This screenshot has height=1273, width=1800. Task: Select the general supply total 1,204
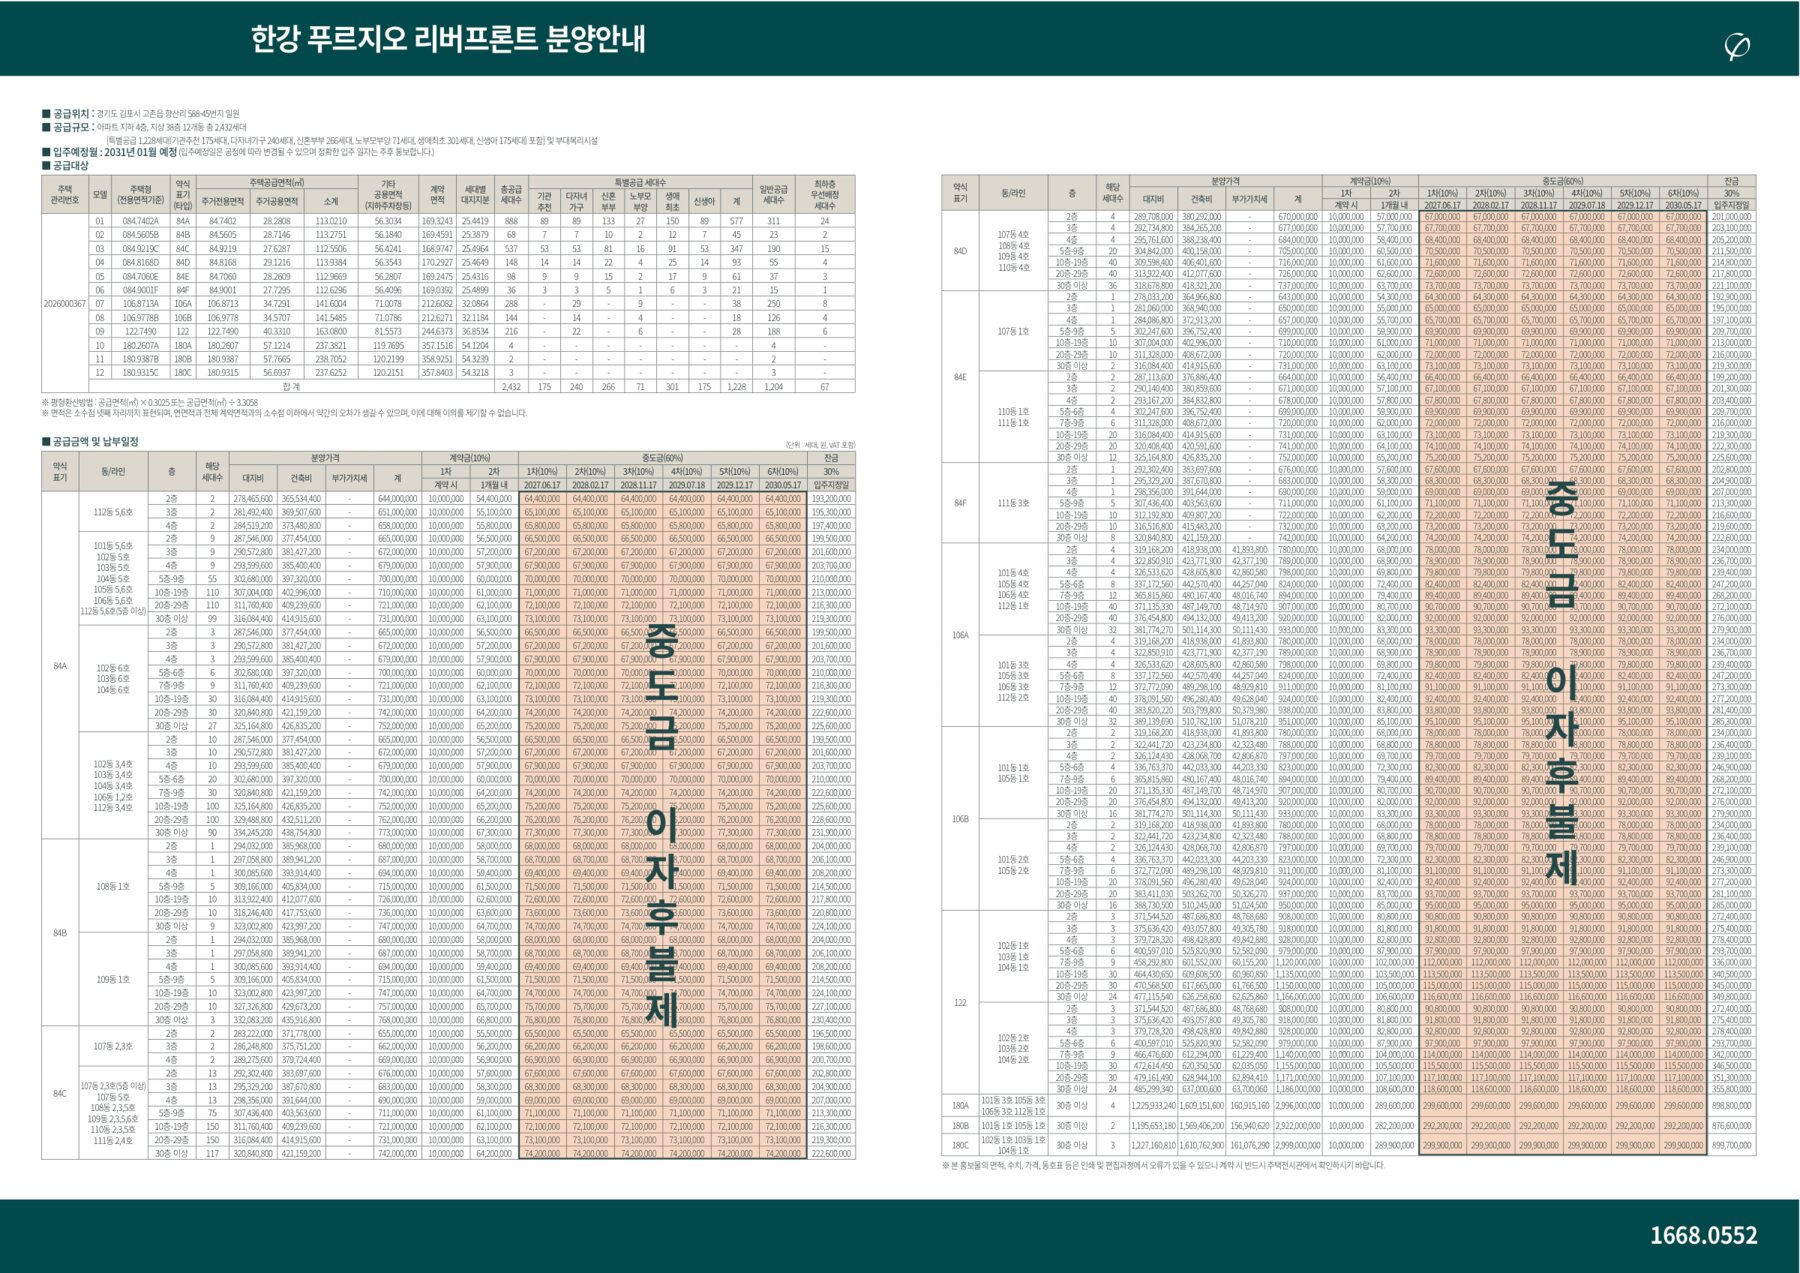773,386
